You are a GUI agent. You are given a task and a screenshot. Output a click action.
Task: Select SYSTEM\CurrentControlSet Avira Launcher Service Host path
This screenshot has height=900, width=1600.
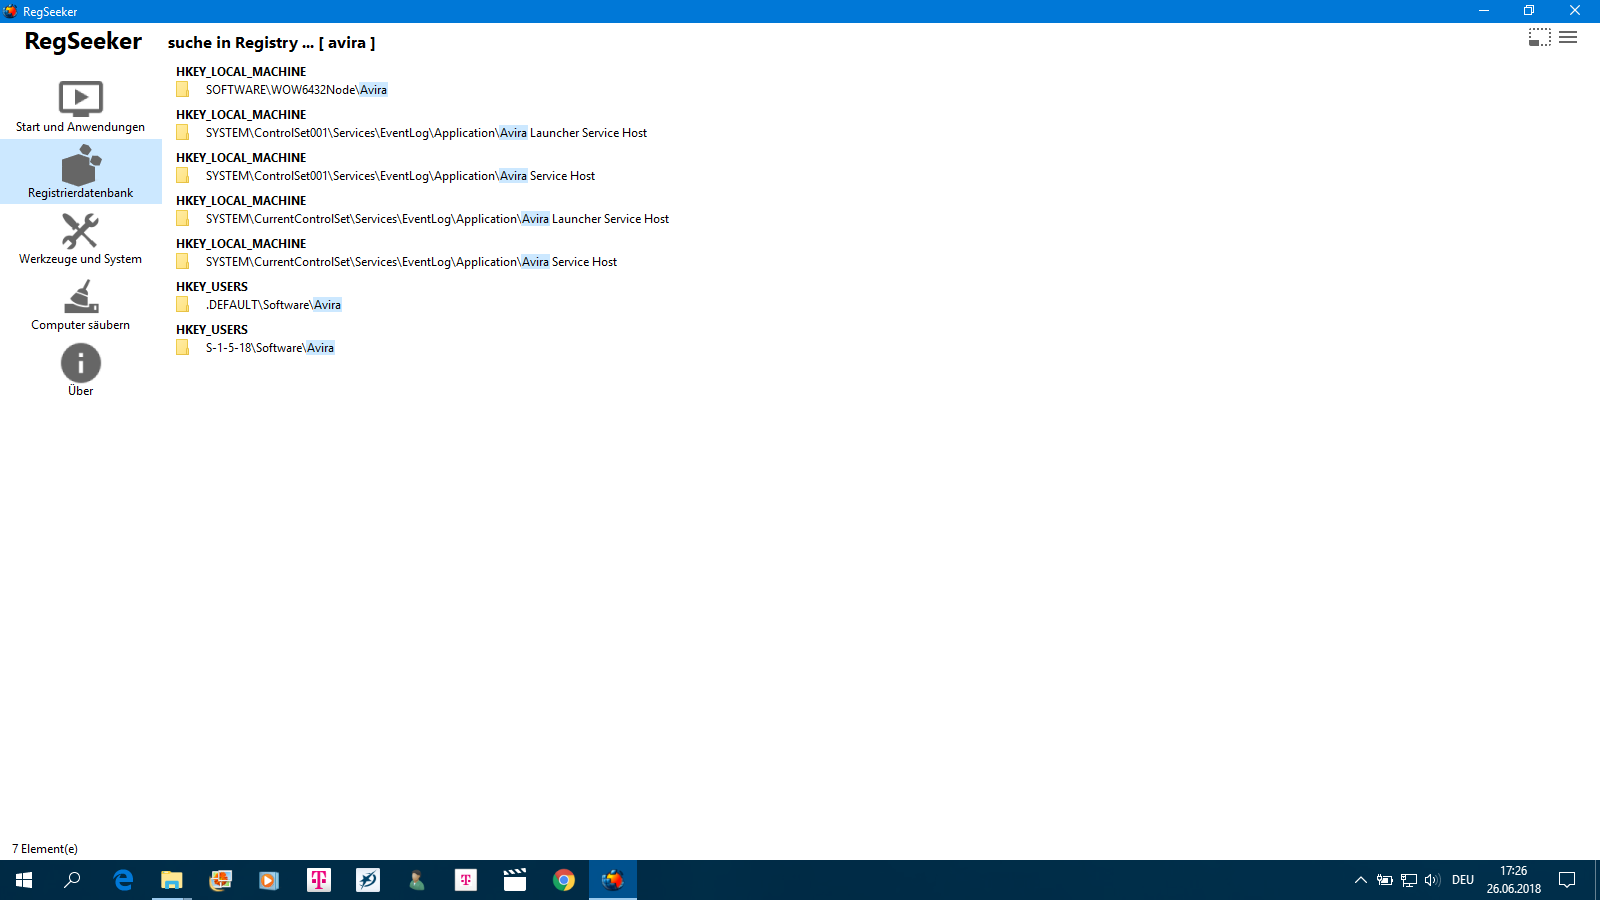pyautogui.click(x=437, y=219)
